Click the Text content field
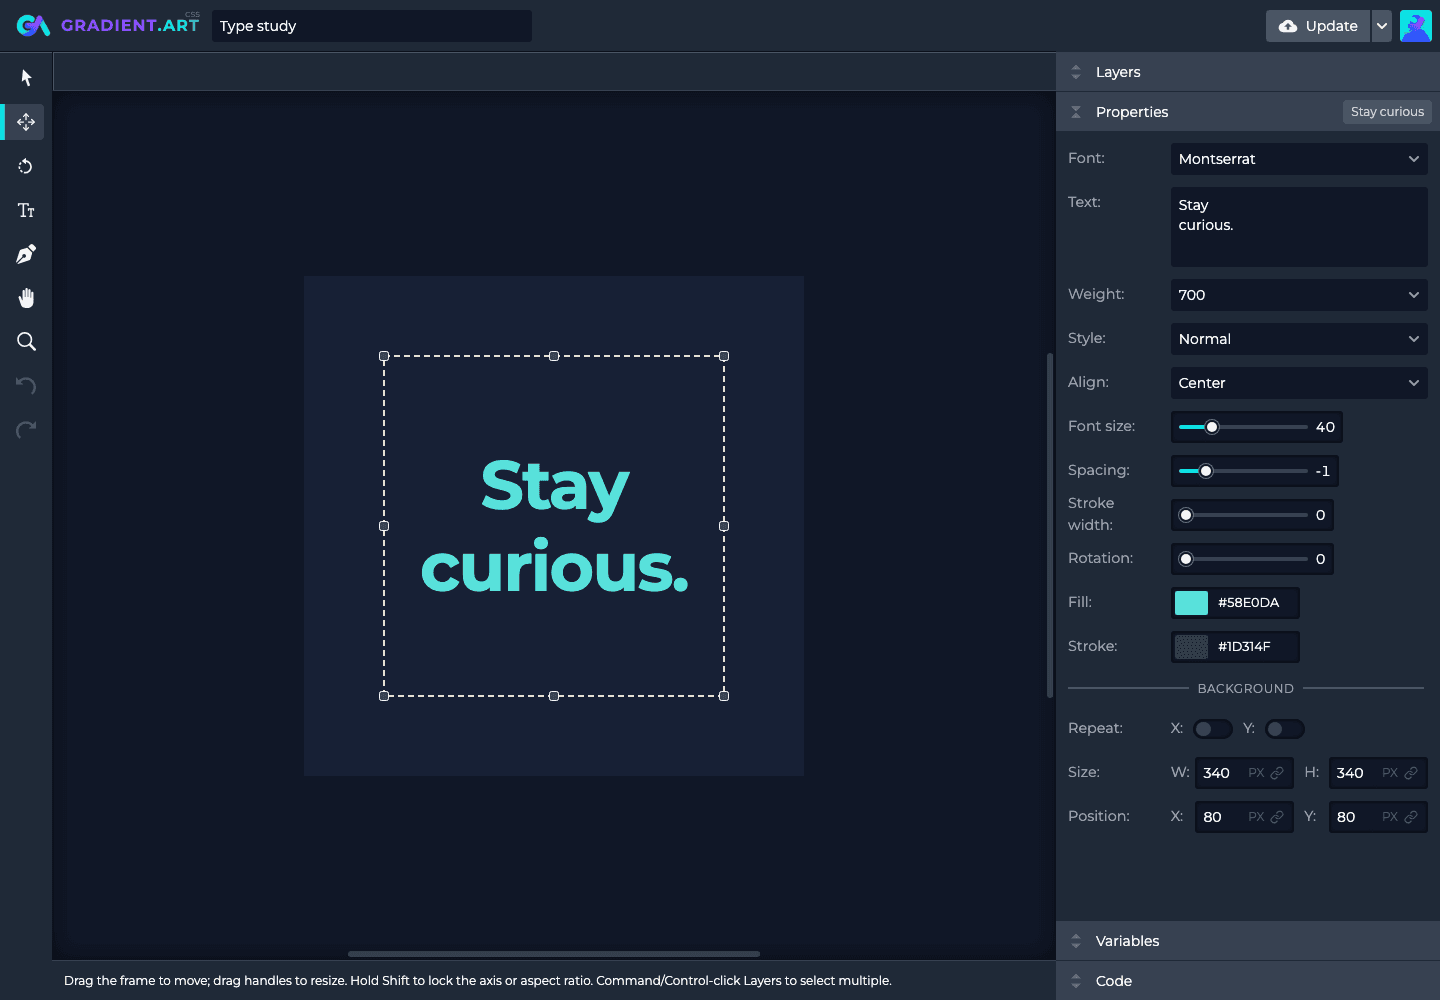Viewport: 1440px width, 1000px height. 1299,227
